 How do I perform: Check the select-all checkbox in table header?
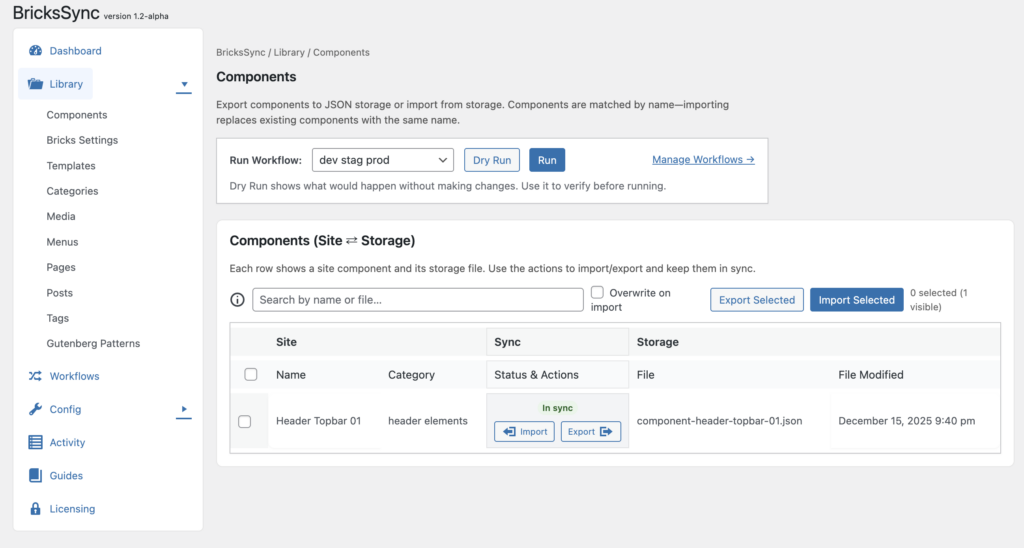[x=251, y=375]
